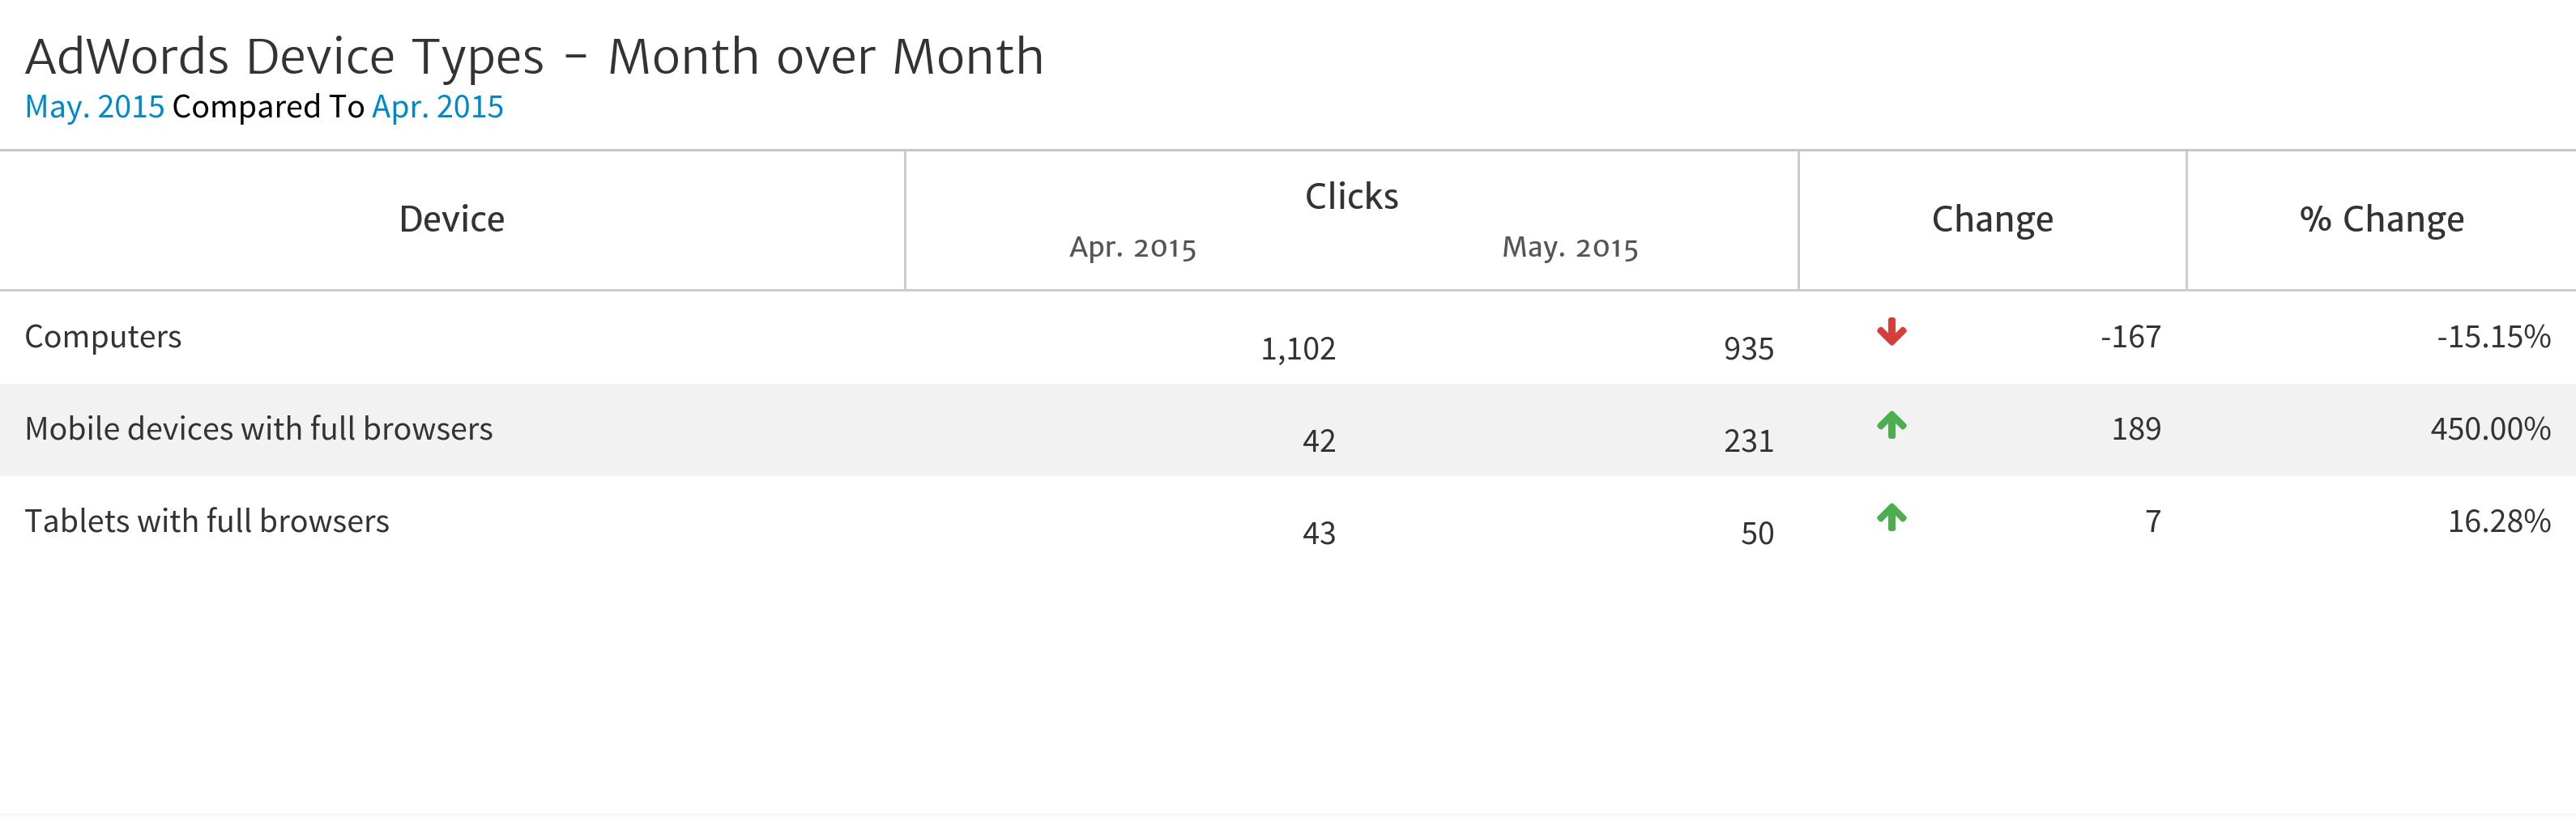Open the Apr. 2015 date link

(x=437, y=107)
